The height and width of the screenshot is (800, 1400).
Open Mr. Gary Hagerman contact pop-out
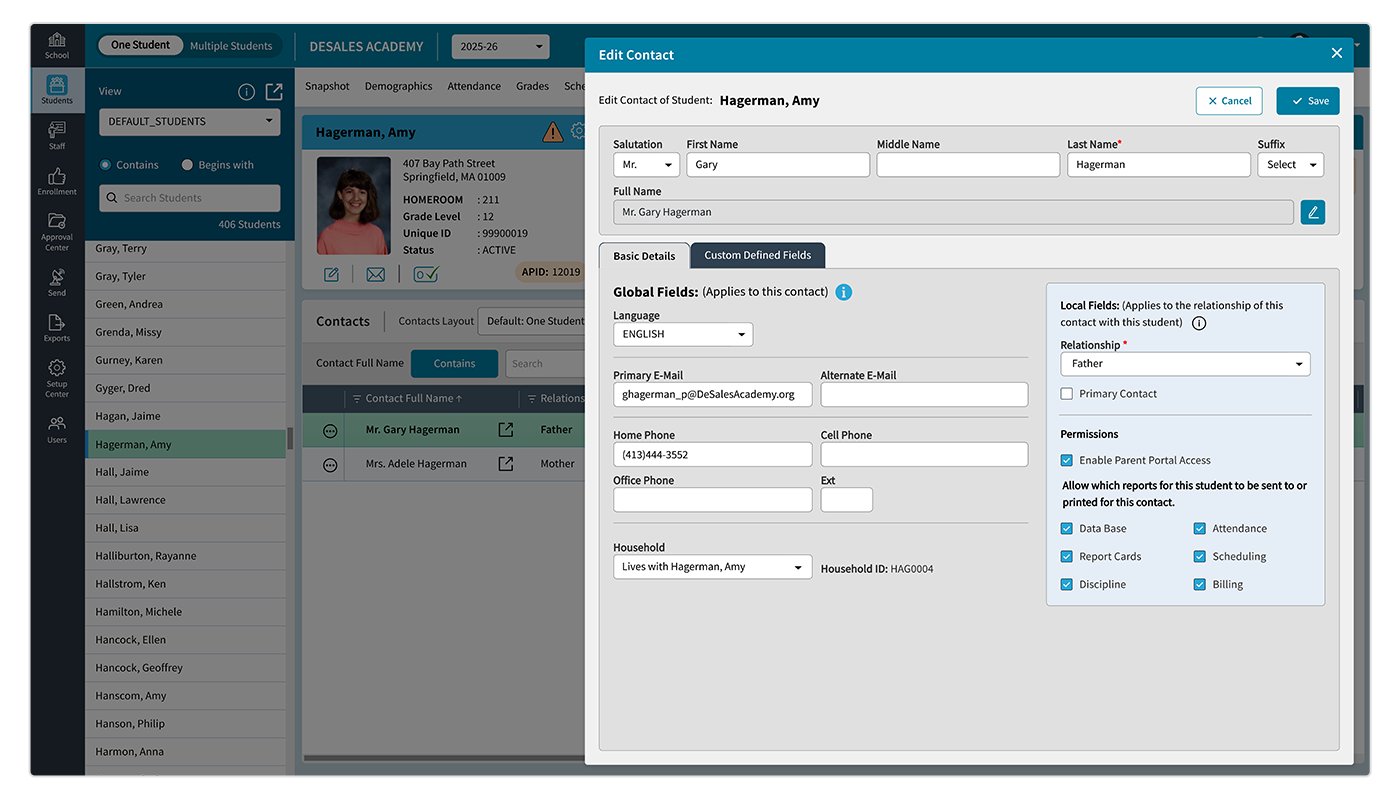[x=506, y=430]
